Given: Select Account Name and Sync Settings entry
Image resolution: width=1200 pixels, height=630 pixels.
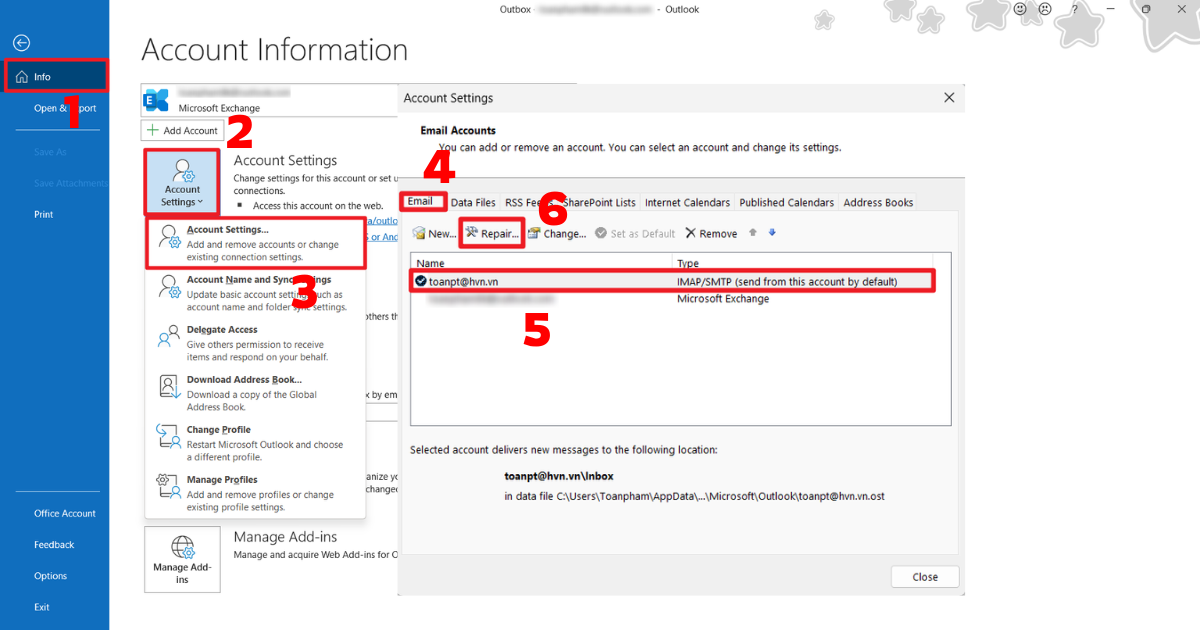Looking at the screenshot, I should point(256,293).
